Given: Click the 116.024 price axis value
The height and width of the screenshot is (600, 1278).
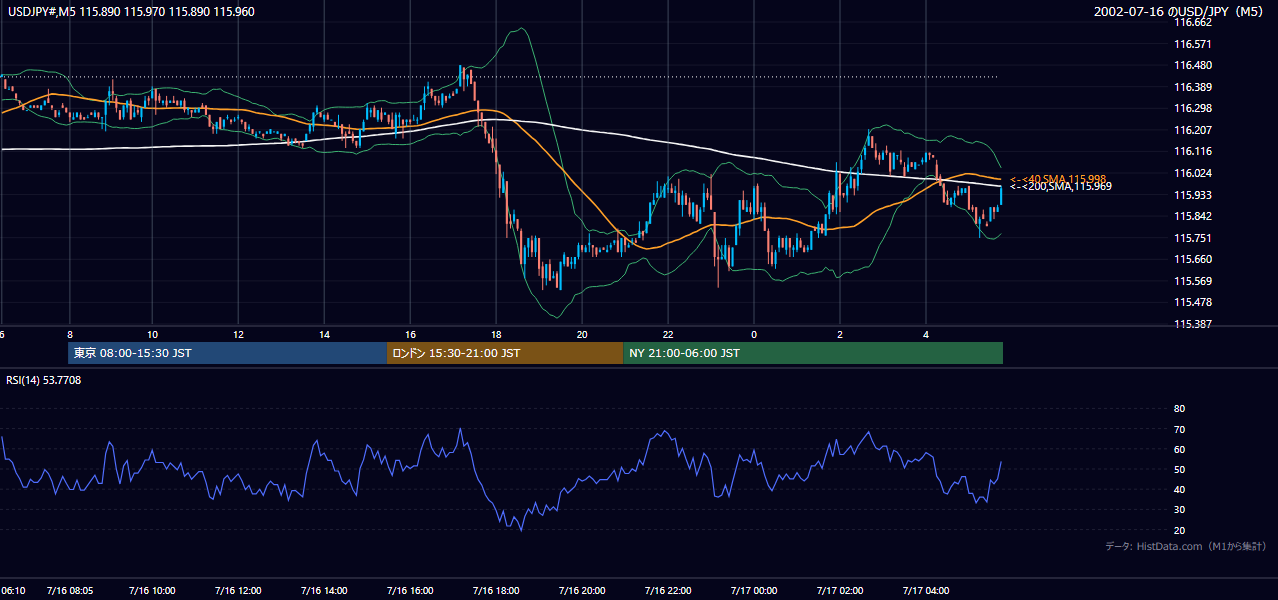Looking at the screenshot, I should (1193, 173).
